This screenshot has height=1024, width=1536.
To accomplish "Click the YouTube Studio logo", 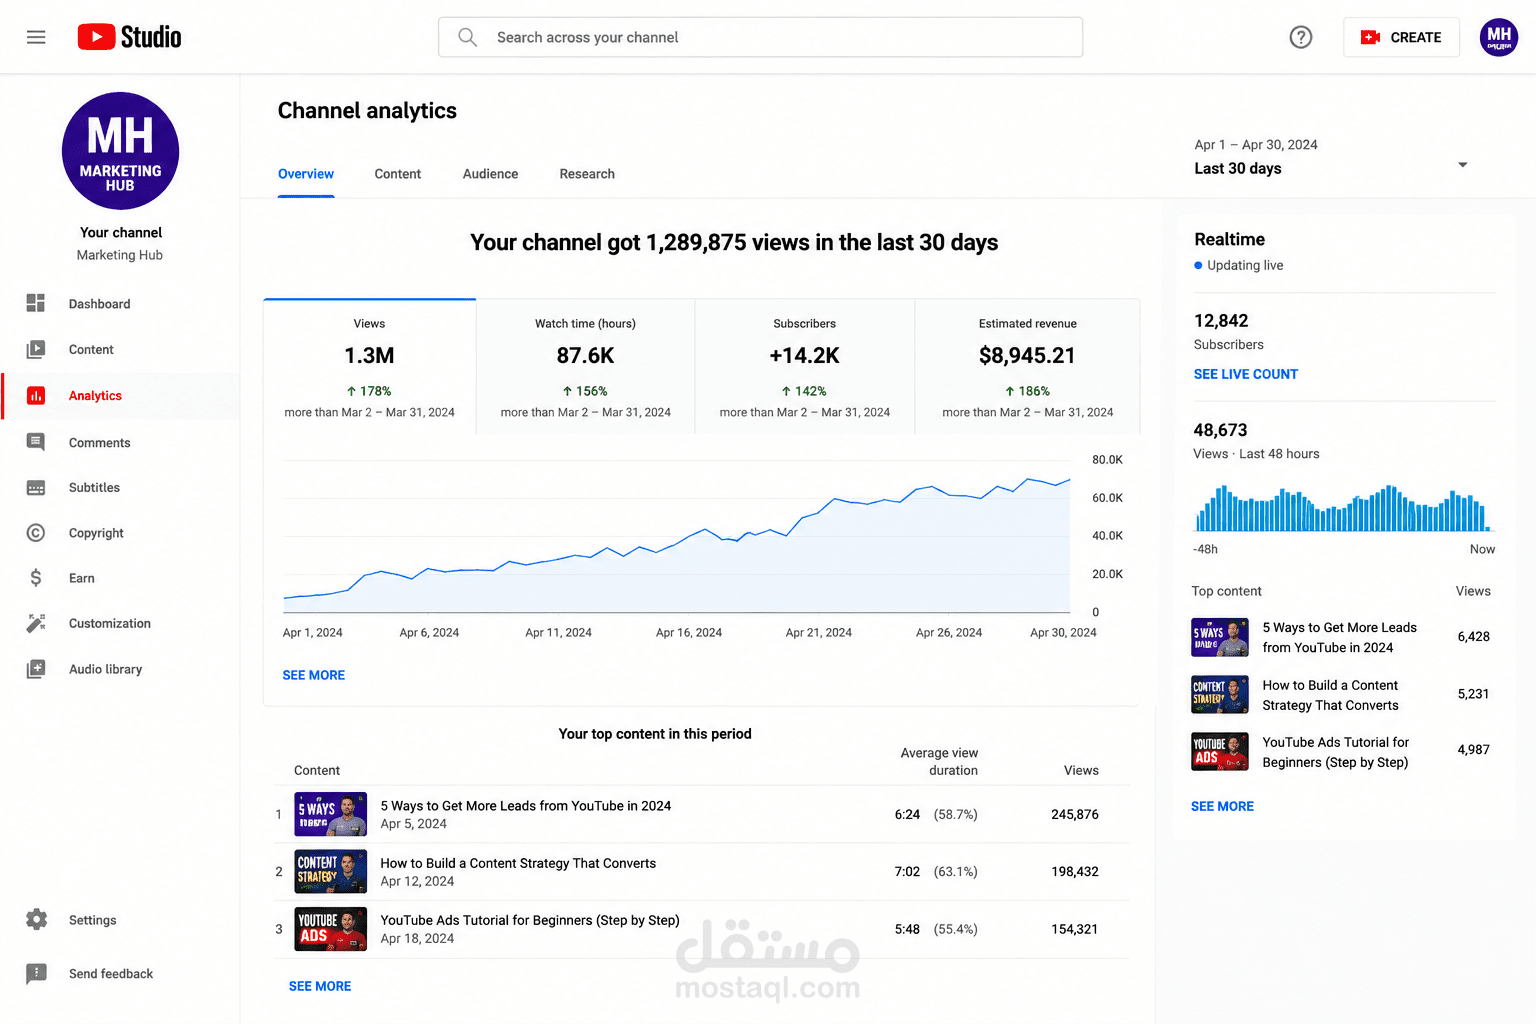I will (x=130, y=37).
